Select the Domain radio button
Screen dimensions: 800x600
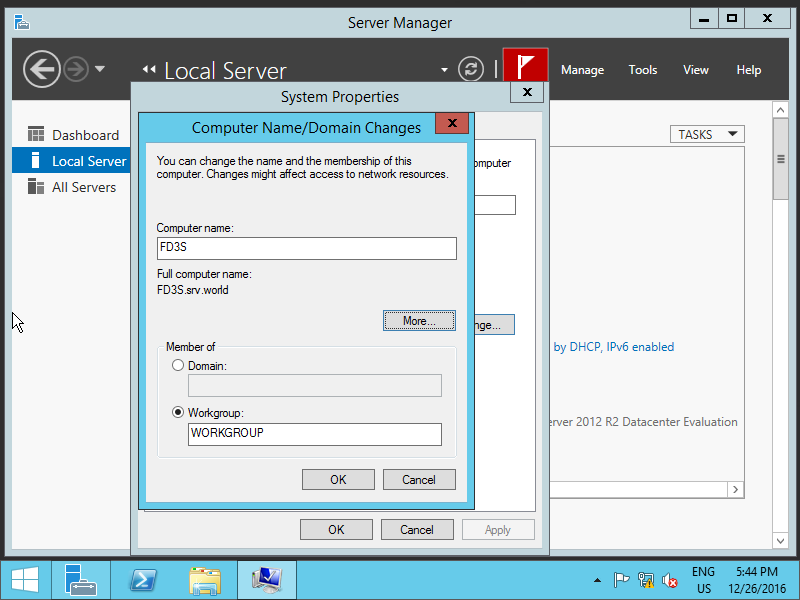point(178,366)
